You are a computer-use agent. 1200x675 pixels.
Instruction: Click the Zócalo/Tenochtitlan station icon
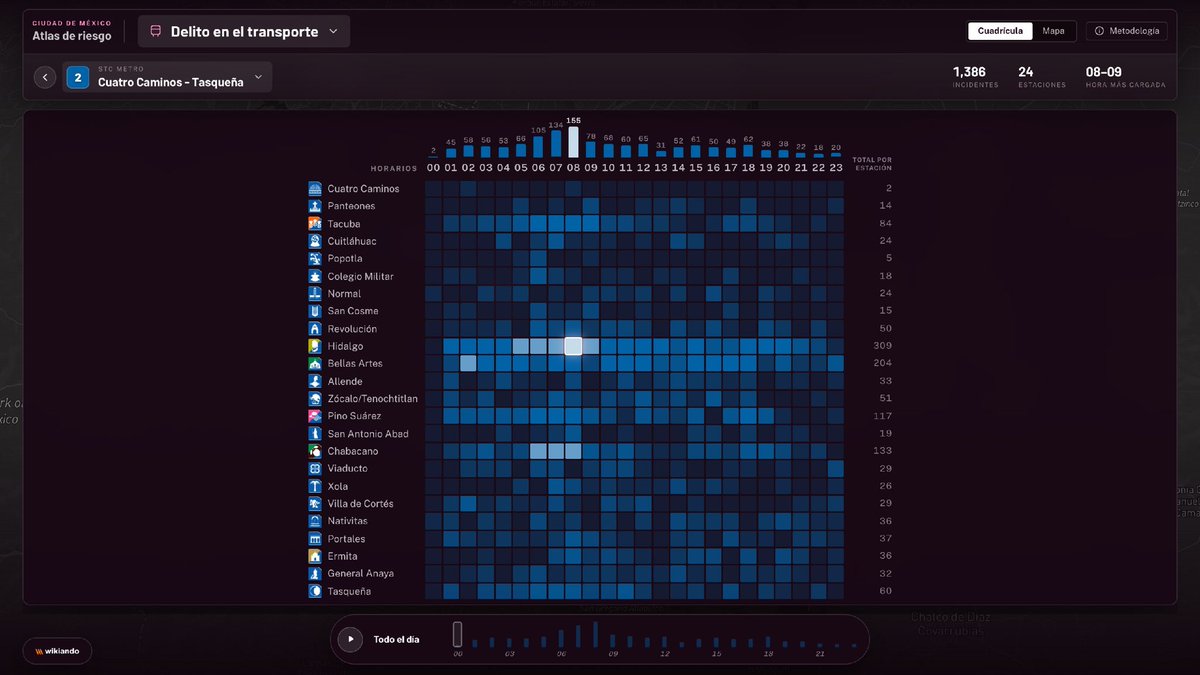click(315, 399)
